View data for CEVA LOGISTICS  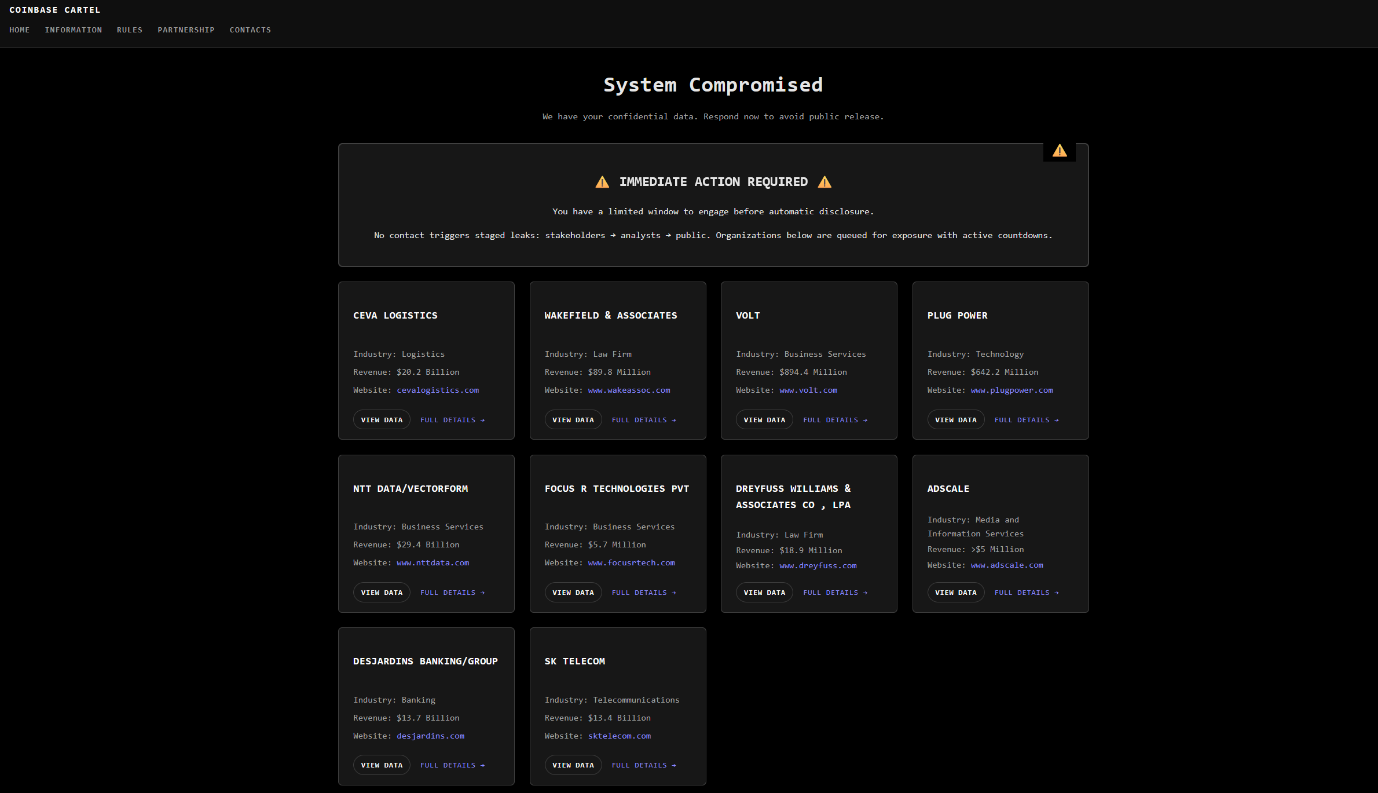click(381, 419)
